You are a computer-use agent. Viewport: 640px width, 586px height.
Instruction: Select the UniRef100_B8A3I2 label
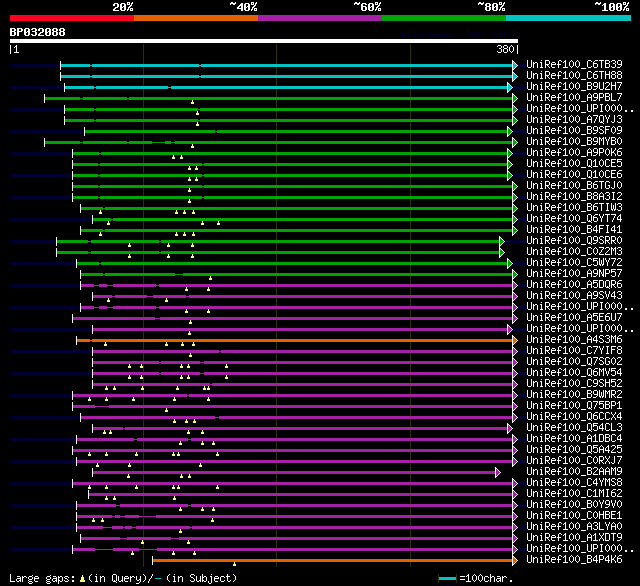574,197
